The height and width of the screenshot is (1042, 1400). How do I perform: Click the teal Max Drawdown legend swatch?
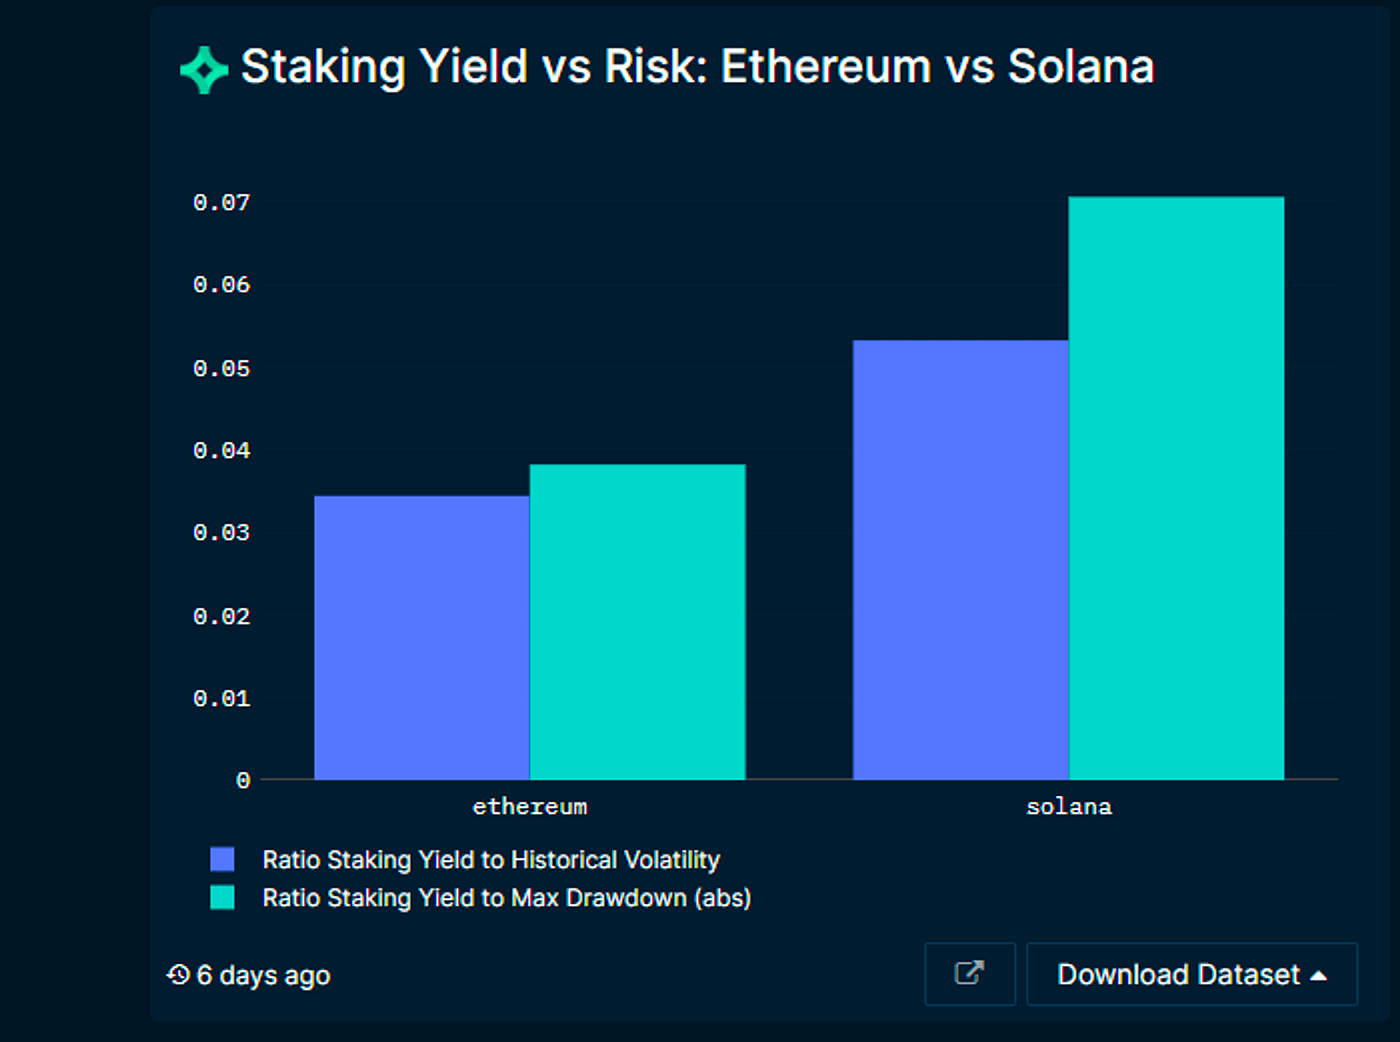point(222,898)
